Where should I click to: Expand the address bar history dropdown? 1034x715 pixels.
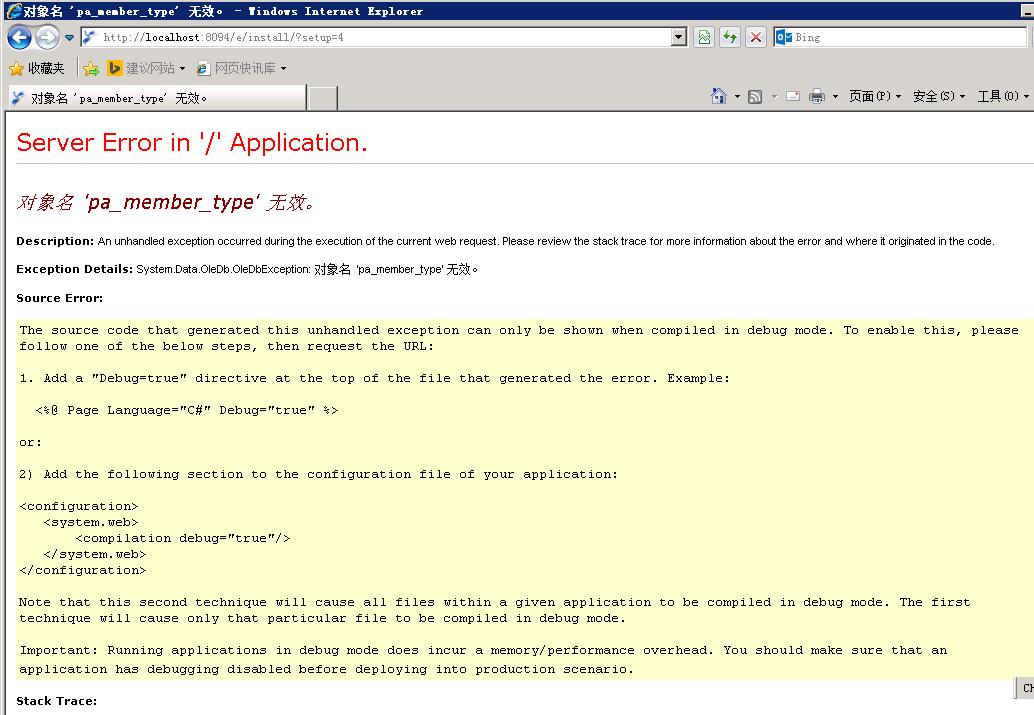[679, 37]
